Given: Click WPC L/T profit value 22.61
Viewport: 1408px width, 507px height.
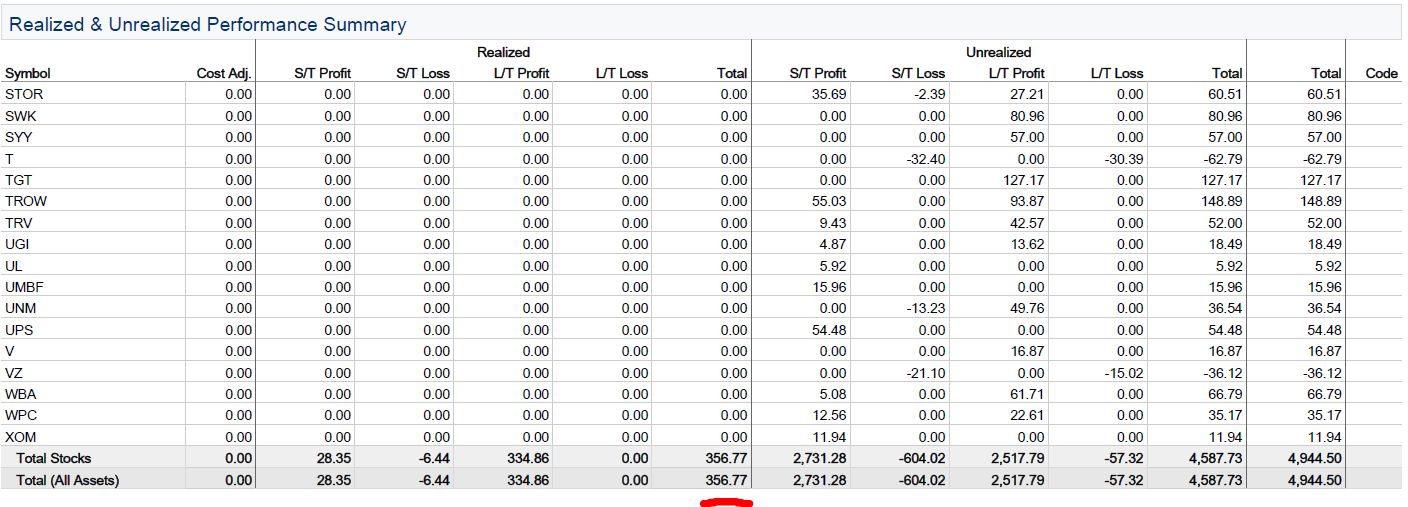Looking at the screenshot, I should point(1027,415).
